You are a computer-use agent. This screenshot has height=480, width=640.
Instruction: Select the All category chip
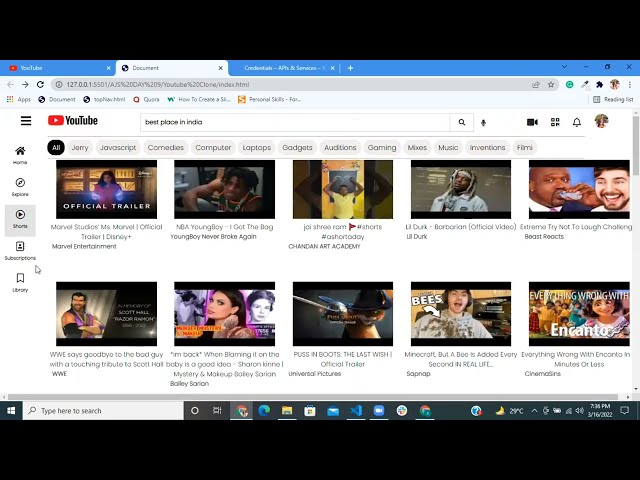(x=56, y=147)
